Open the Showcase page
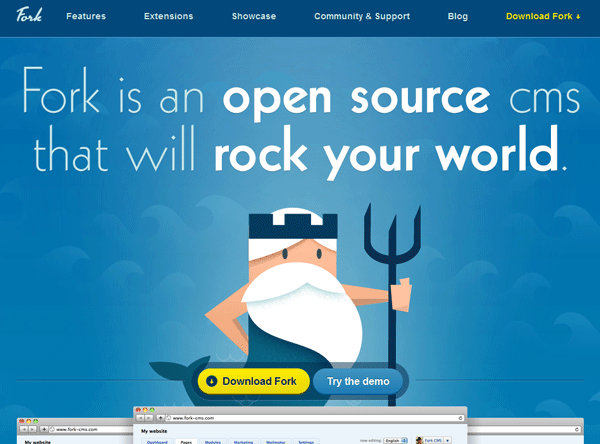 click(254, 17)
